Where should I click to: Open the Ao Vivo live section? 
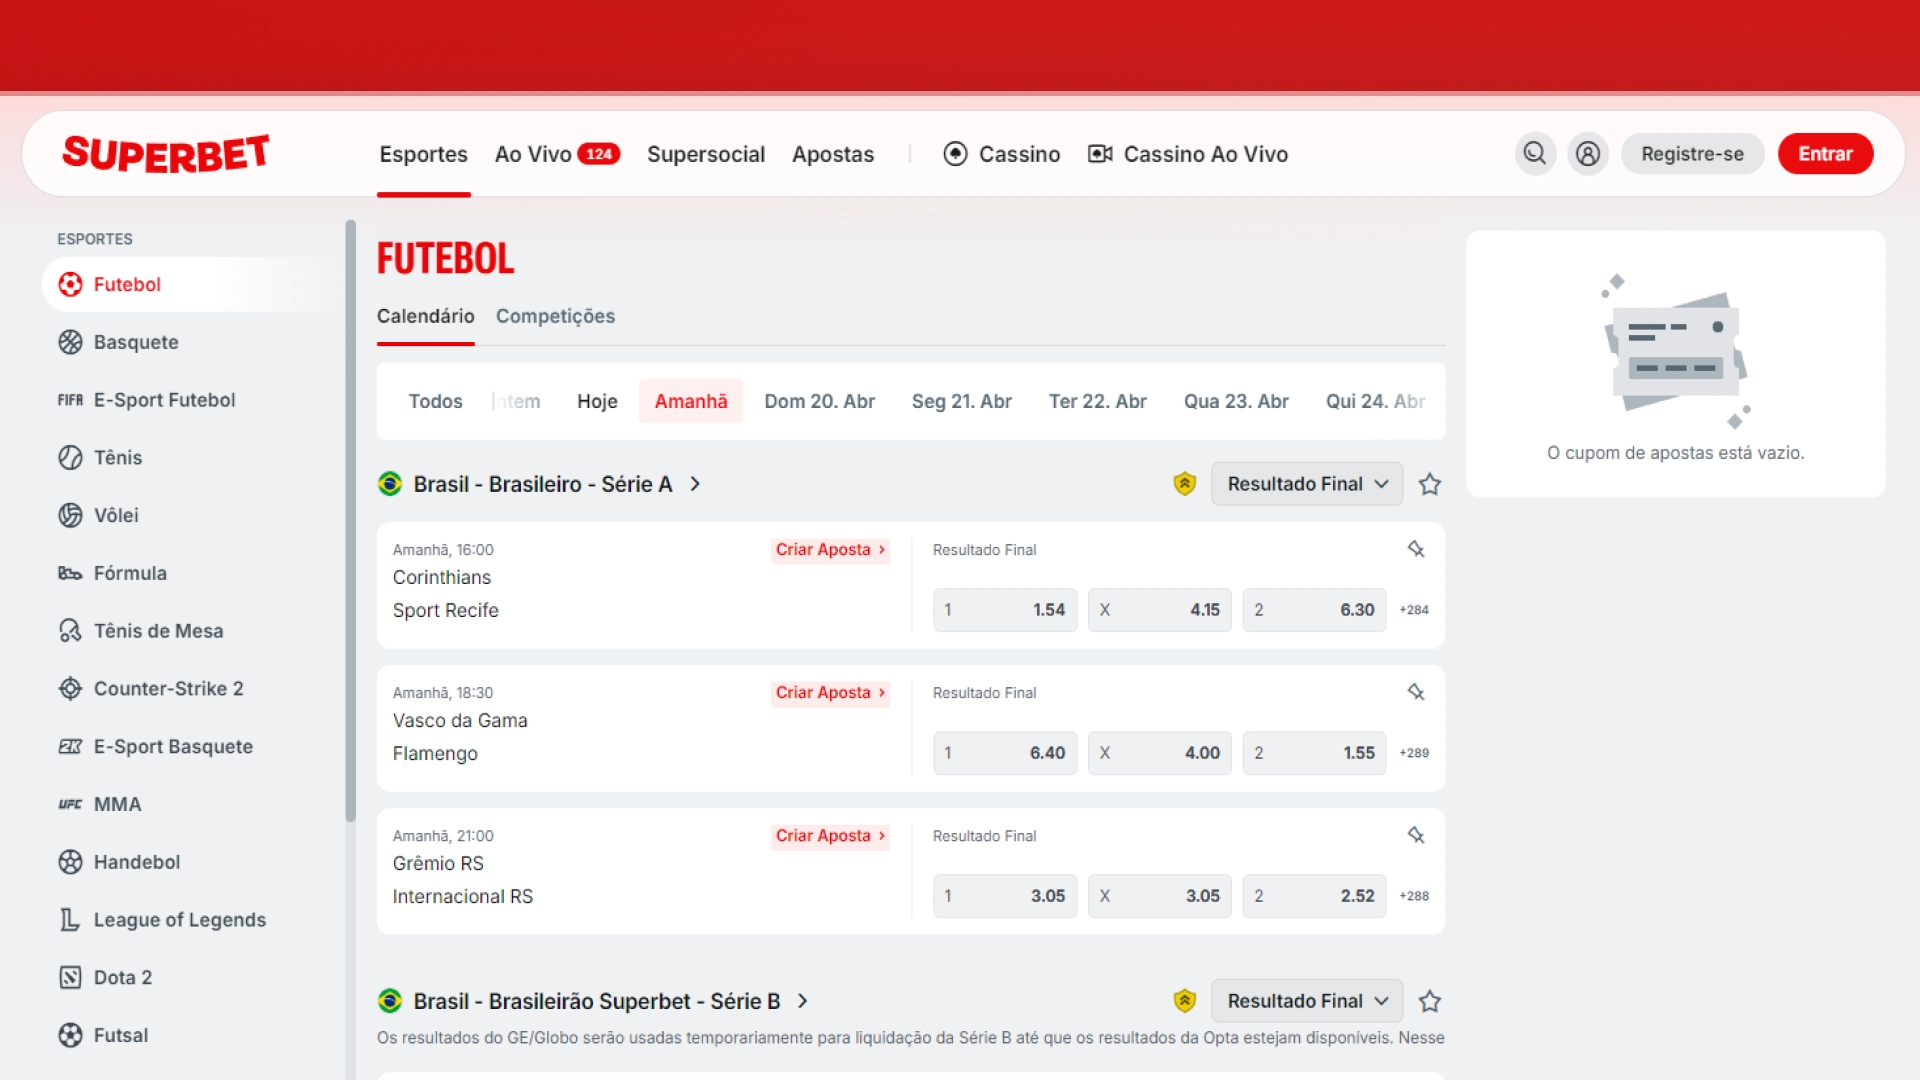[x=557, y=154]
